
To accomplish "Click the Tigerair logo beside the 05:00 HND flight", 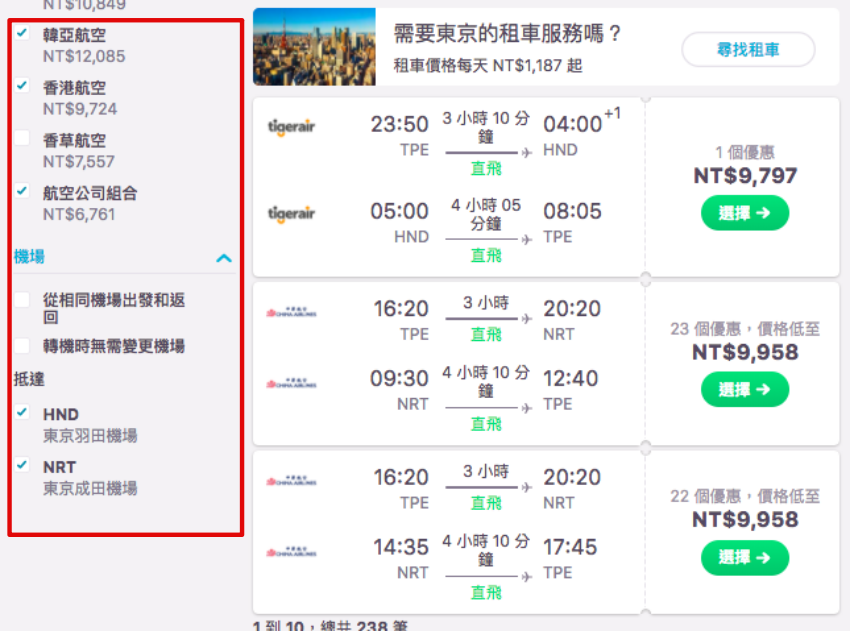I will 291,214.
